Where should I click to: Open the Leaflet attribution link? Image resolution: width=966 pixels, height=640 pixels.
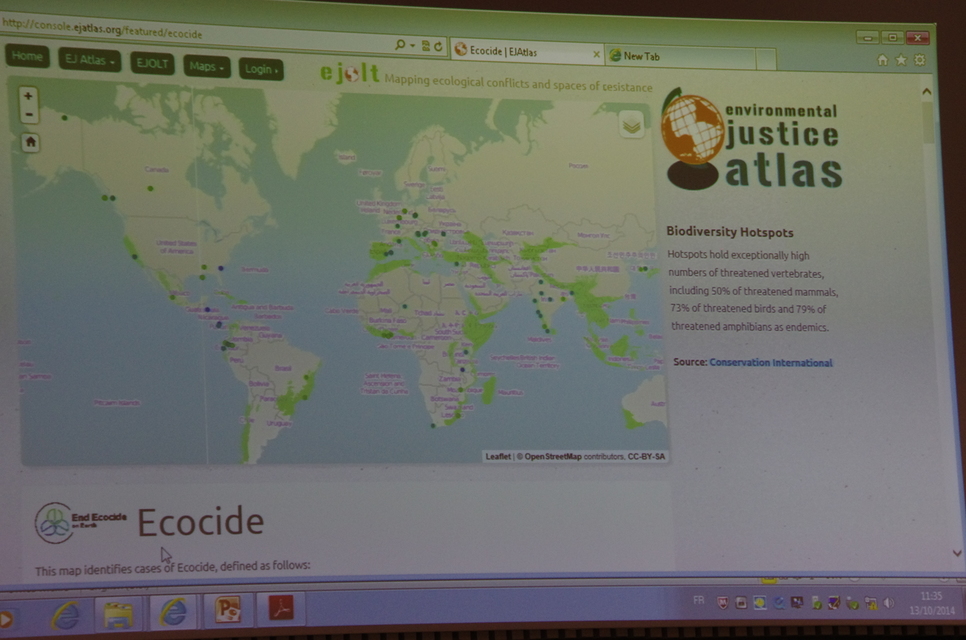[498, 456]
